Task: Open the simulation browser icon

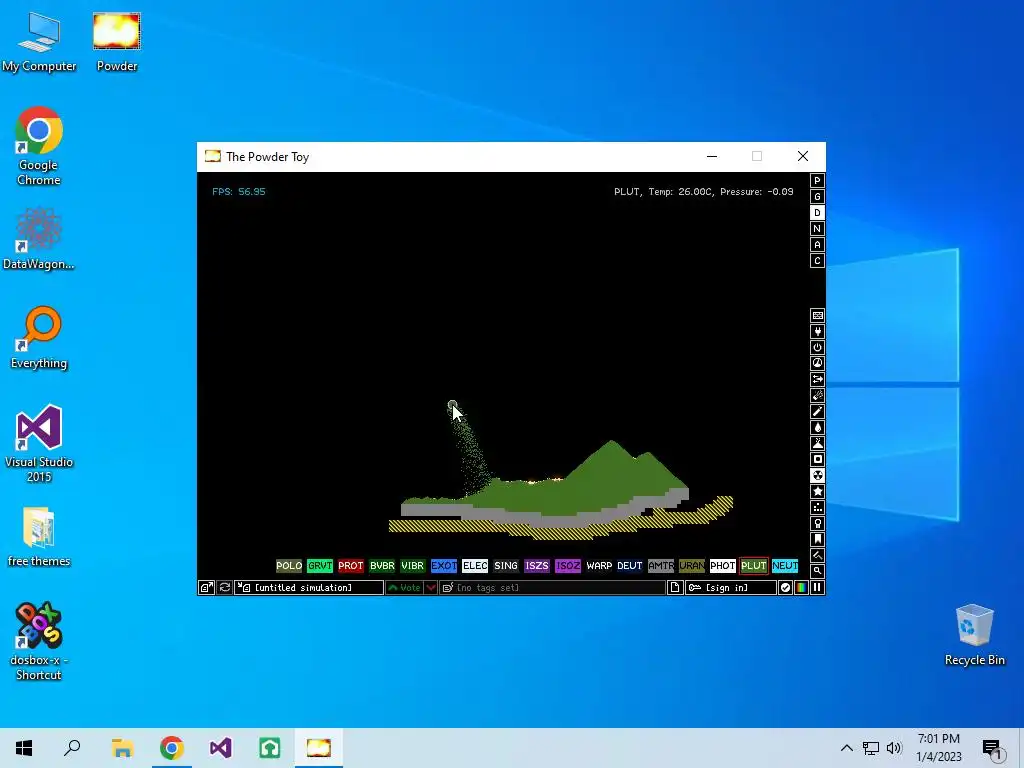Action: click(206, 588)
